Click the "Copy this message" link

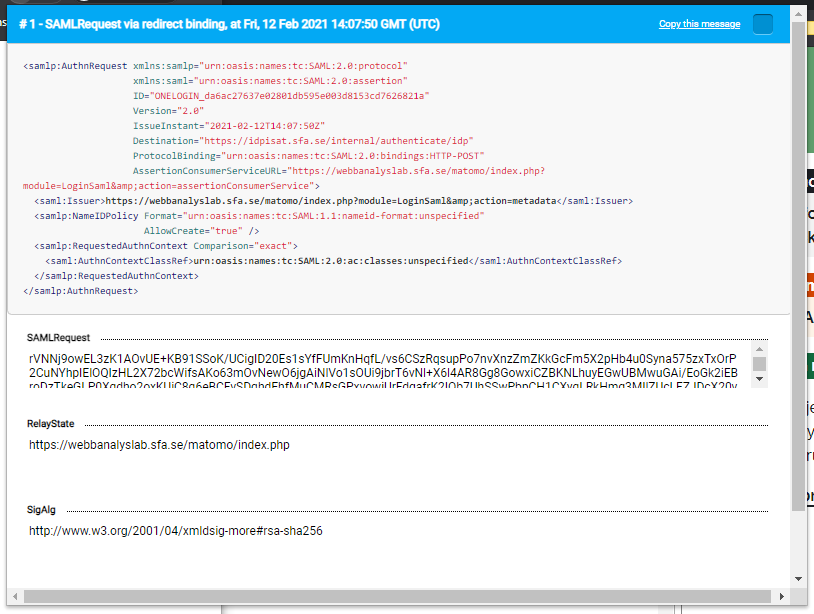(x=699, y=24)
